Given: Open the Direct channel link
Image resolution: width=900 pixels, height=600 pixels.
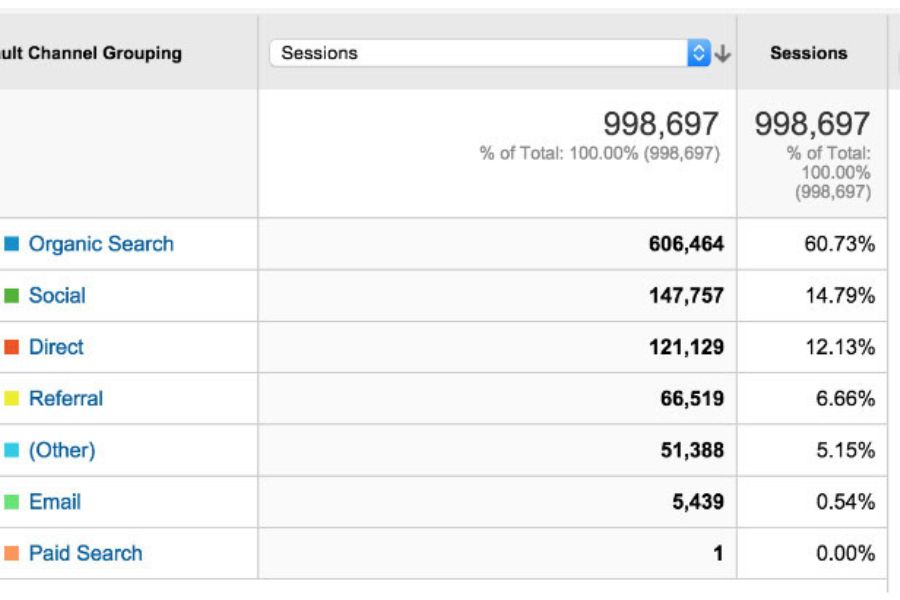Looking at the screenshot, I should (x=56, y=347).
